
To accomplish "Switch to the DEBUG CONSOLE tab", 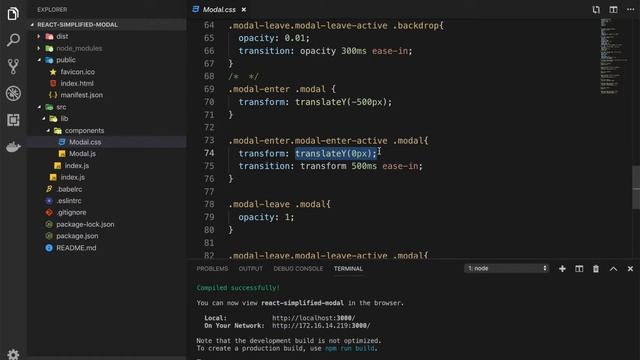I will point(298,269).
